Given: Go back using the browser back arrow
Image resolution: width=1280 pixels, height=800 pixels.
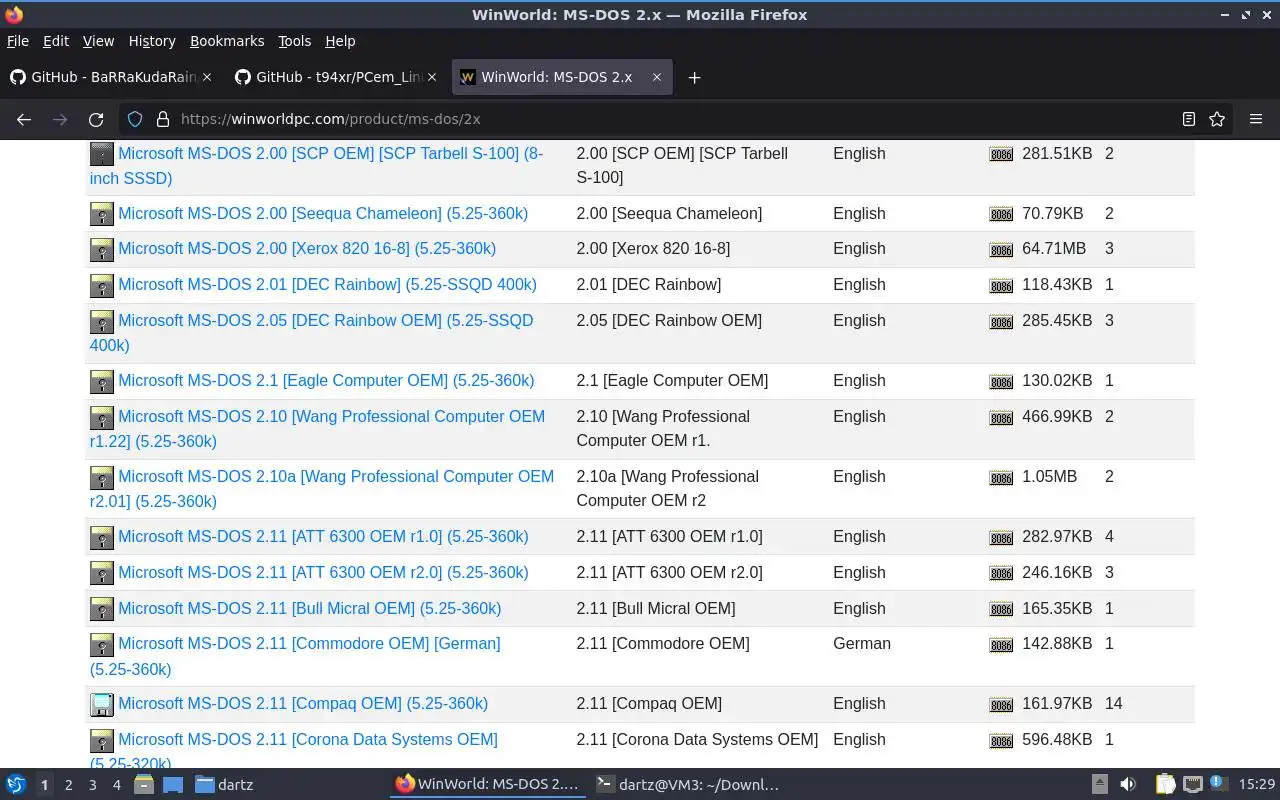Looking at the screenshot, I should [x=24, y=119].
